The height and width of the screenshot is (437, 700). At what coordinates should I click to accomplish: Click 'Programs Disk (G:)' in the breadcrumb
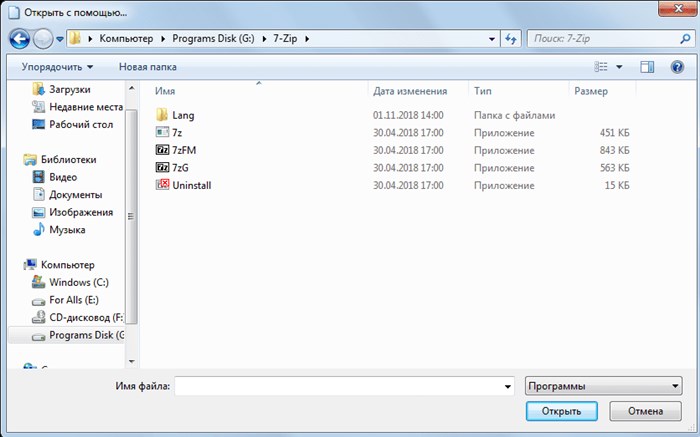(213, 39)
